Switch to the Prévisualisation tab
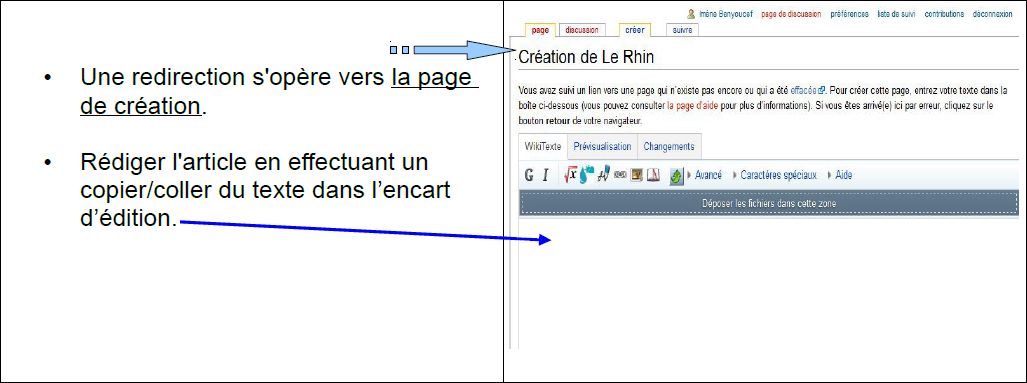Image resolution: width=1027 pixels, height=383 pixels. (x=602, y=147)
